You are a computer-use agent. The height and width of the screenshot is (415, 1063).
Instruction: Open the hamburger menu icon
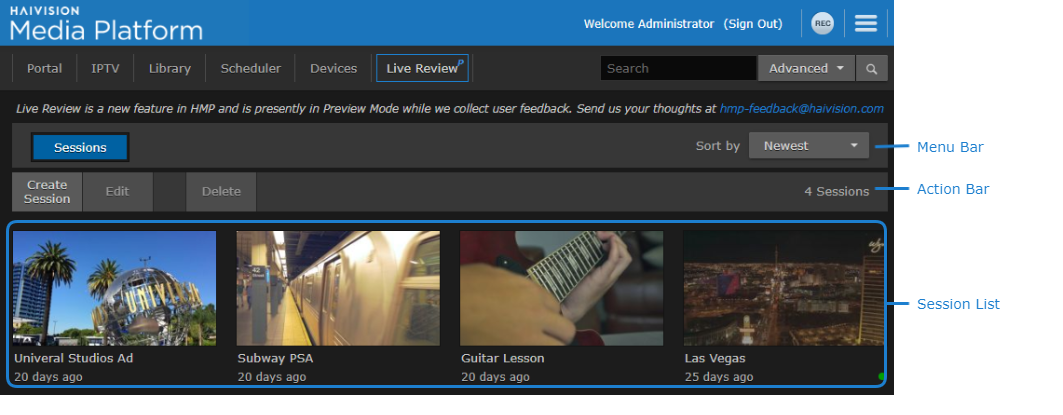point(866,23)
